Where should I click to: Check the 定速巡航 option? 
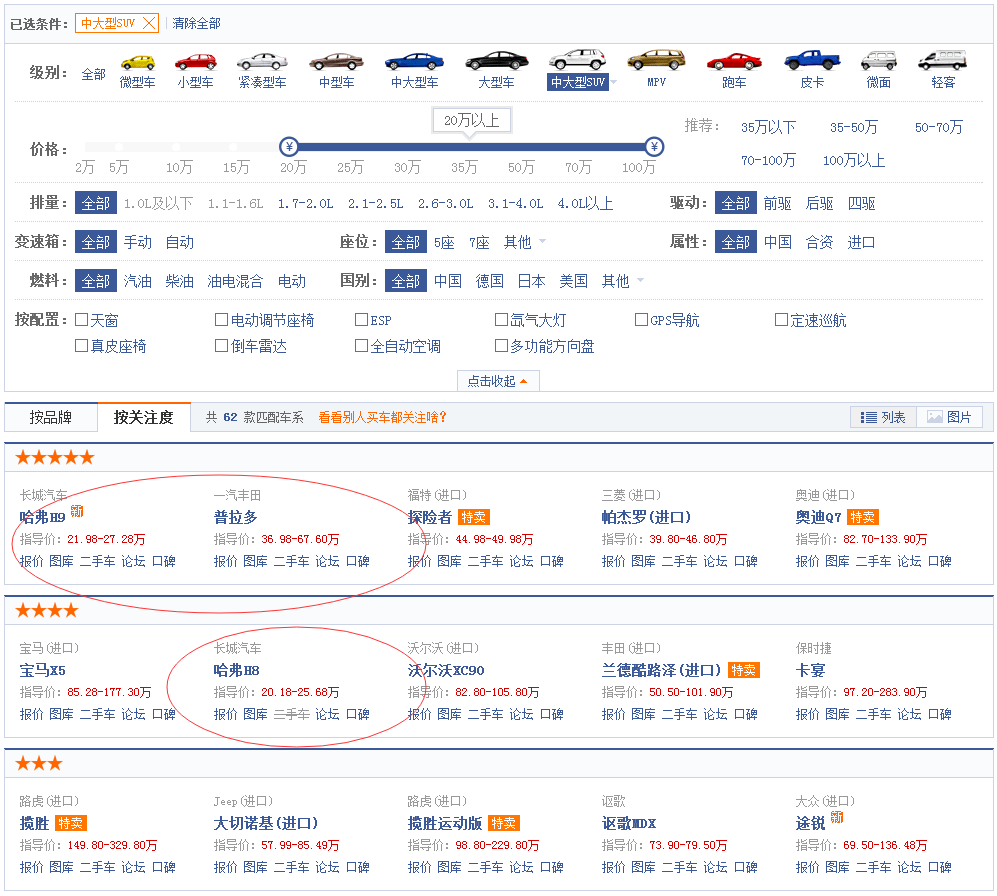pyautogui.click(x=781, y=319)
